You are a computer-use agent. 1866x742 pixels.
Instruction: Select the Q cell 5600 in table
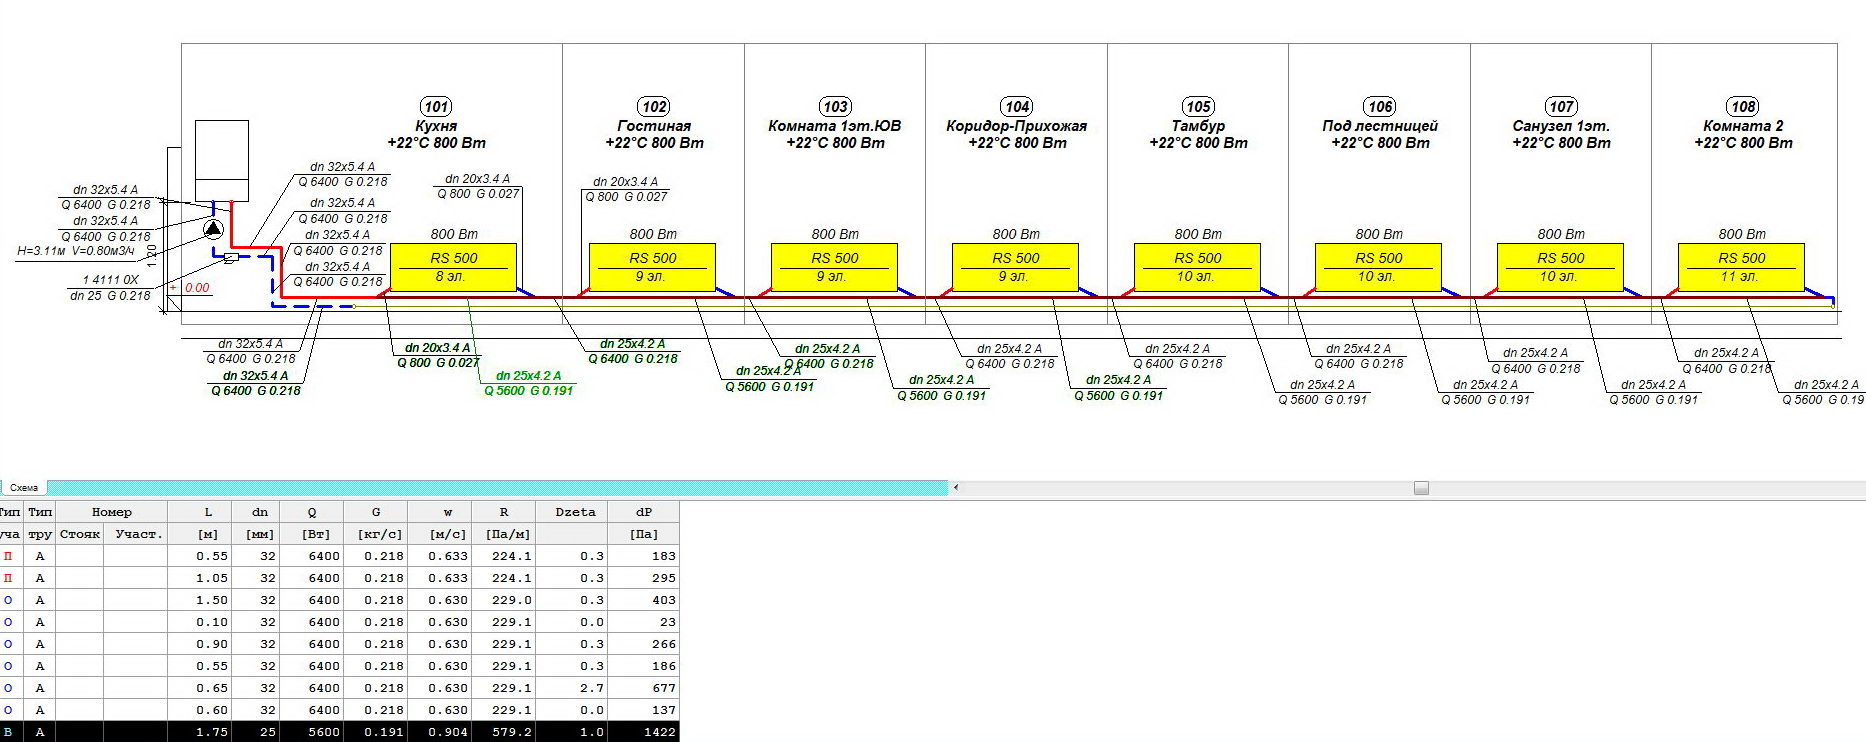pyautogui.click(x=312, y=732)
